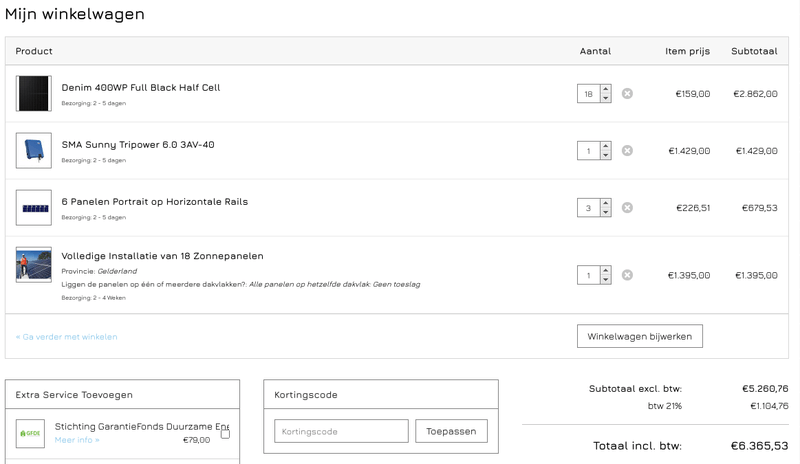Click the Subtotaal column header
This screenshot has height=464, width=800.
coord(754,51)
